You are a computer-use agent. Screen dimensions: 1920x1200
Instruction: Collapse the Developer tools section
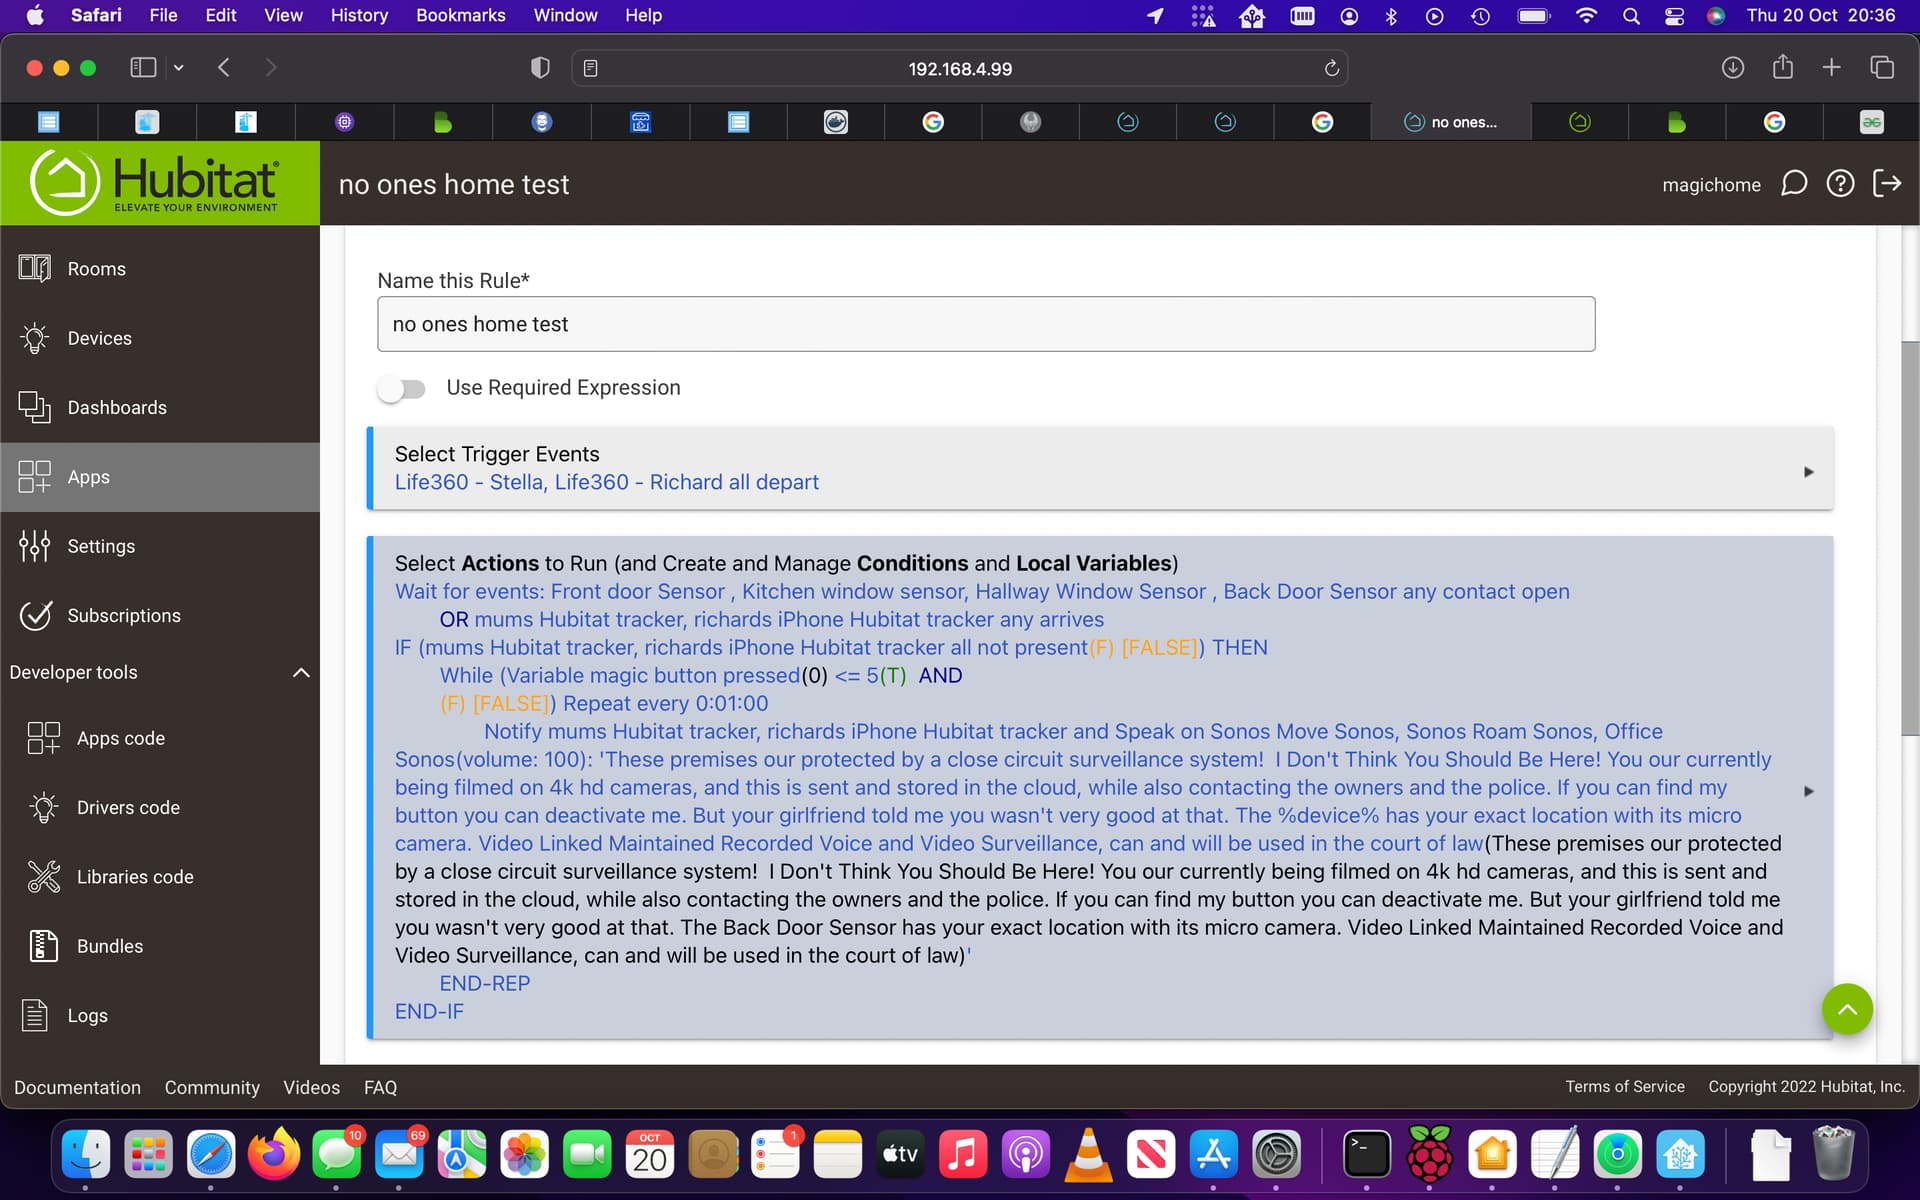coord(300,672)
